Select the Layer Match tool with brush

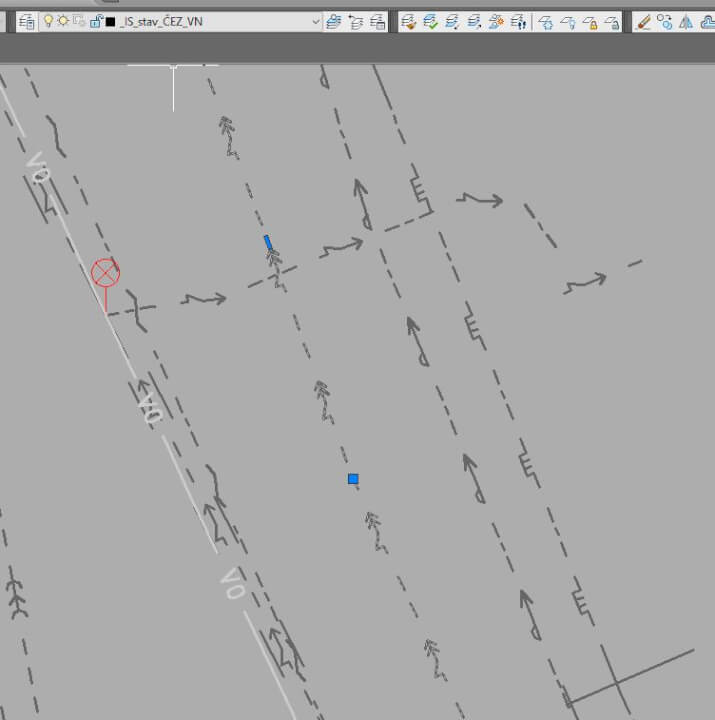[408, 21]
